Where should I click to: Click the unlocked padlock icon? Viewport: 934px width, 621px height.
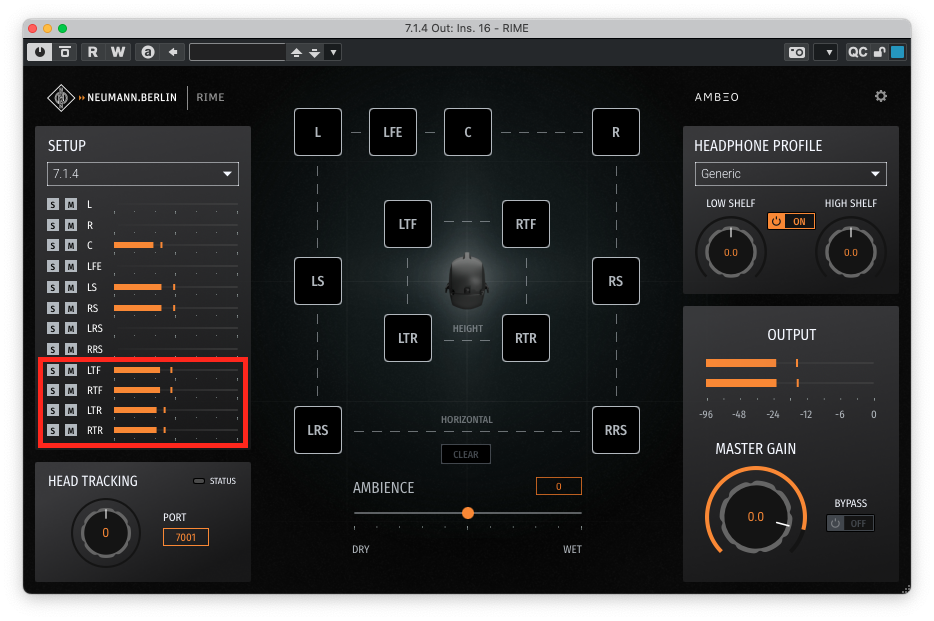coord(879,52)
